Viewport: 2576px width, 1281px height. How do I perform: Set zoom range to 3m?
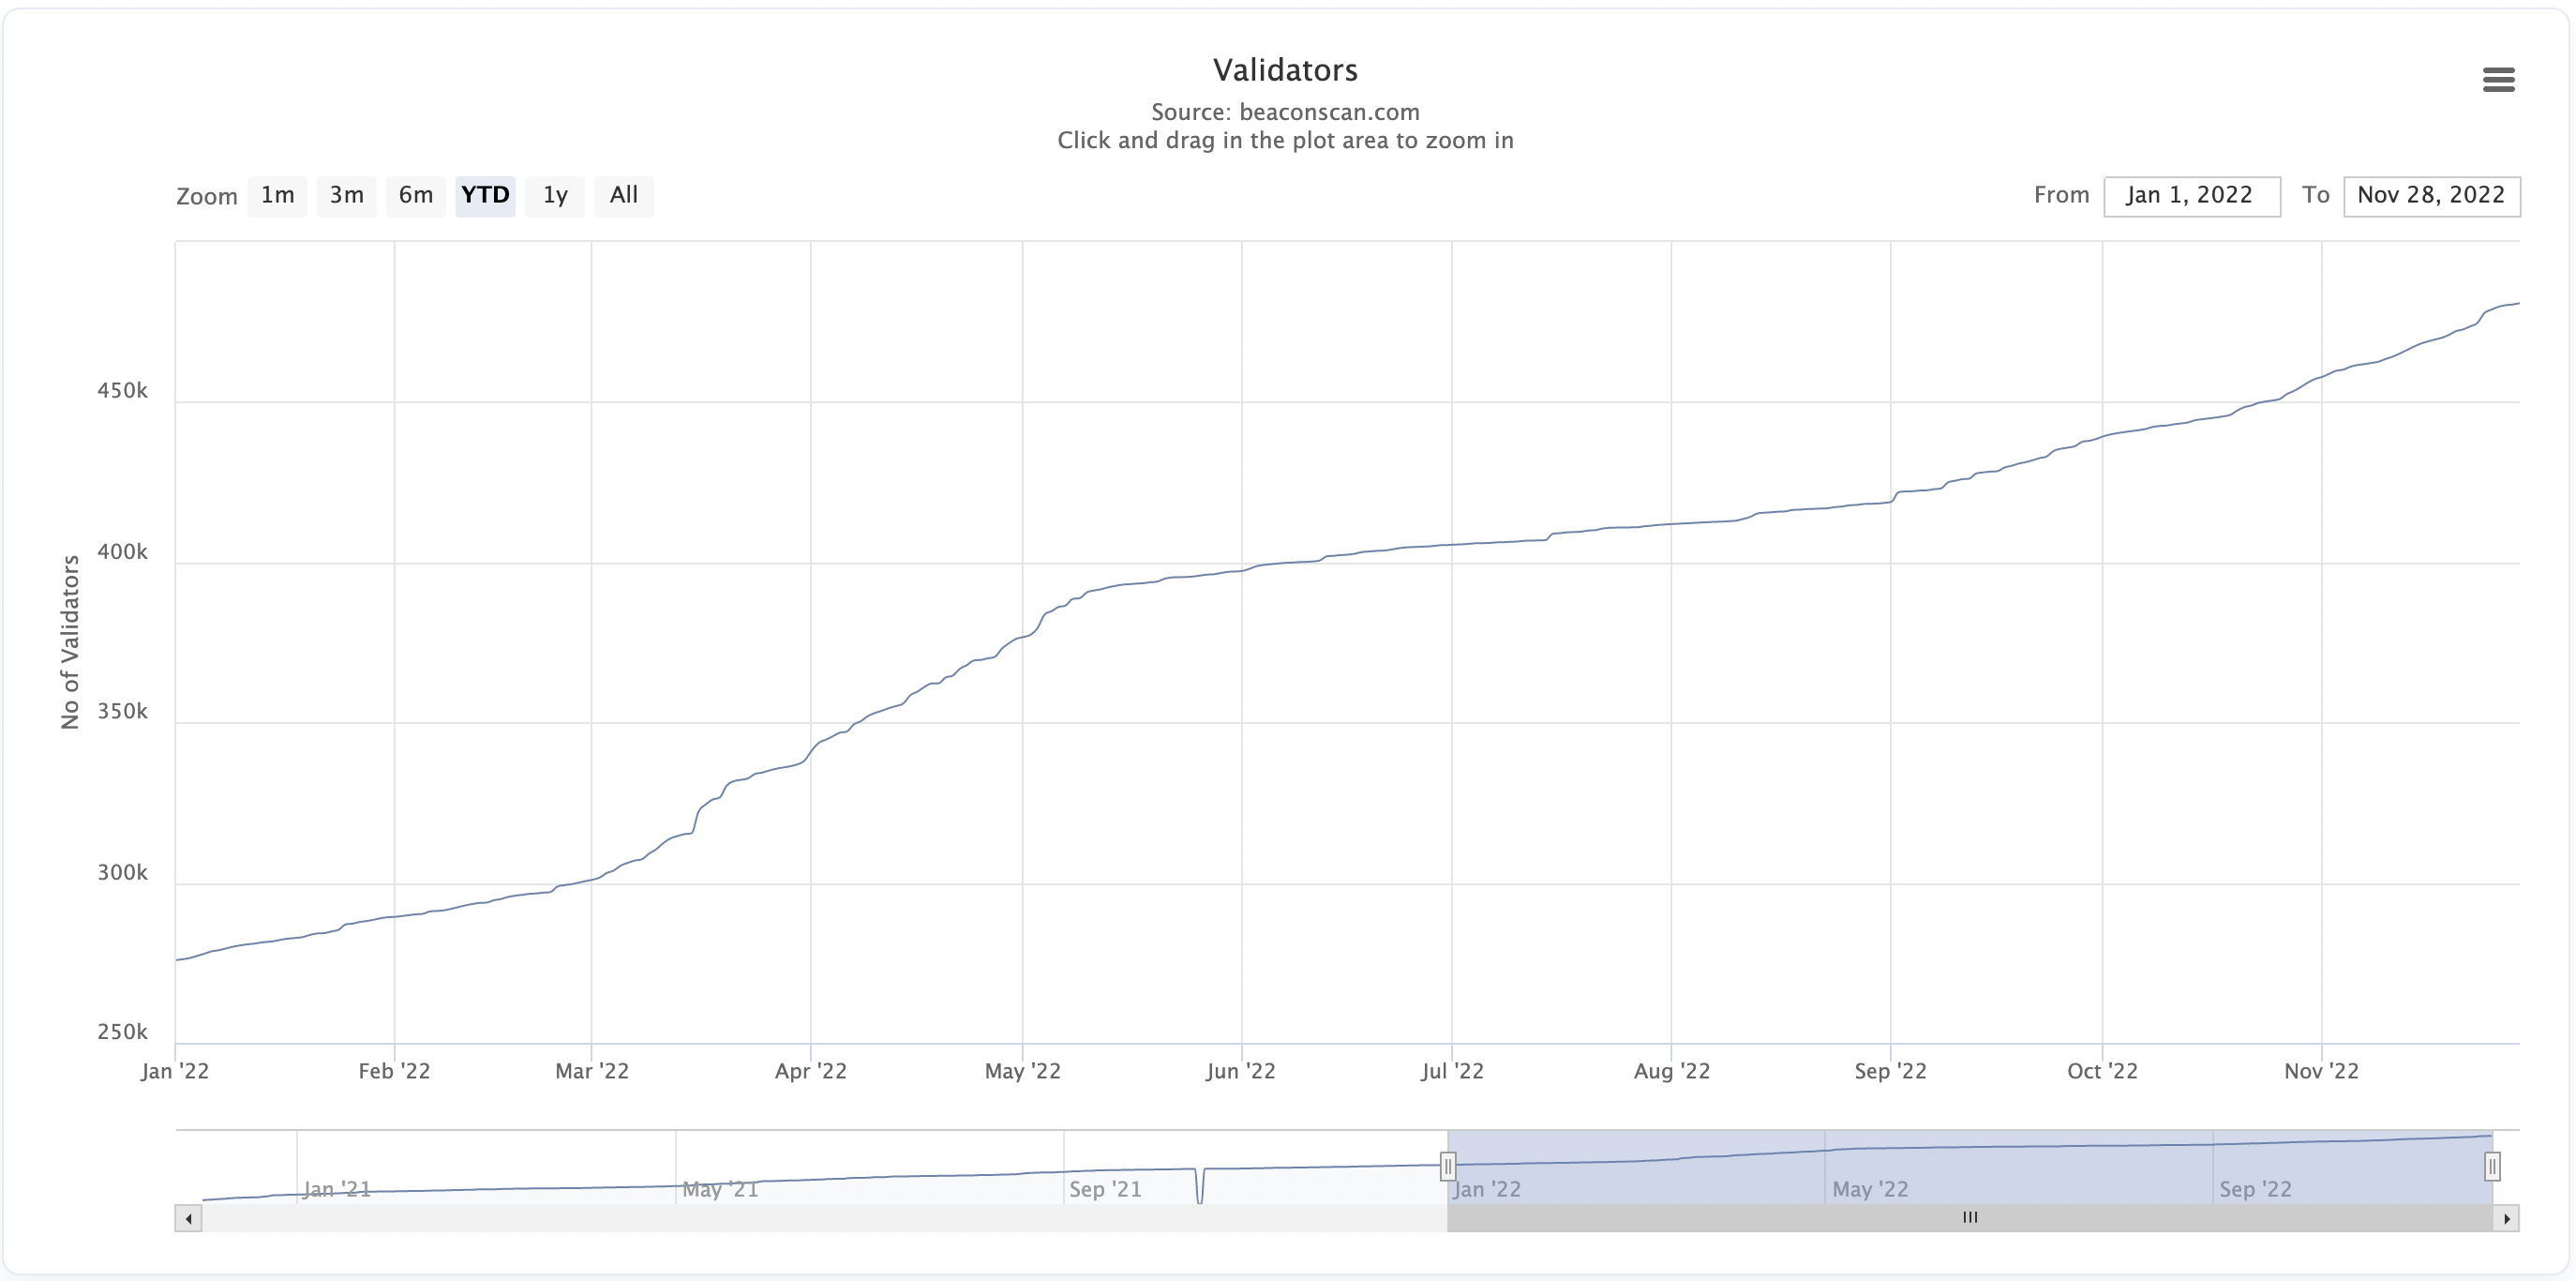(347, 195)
